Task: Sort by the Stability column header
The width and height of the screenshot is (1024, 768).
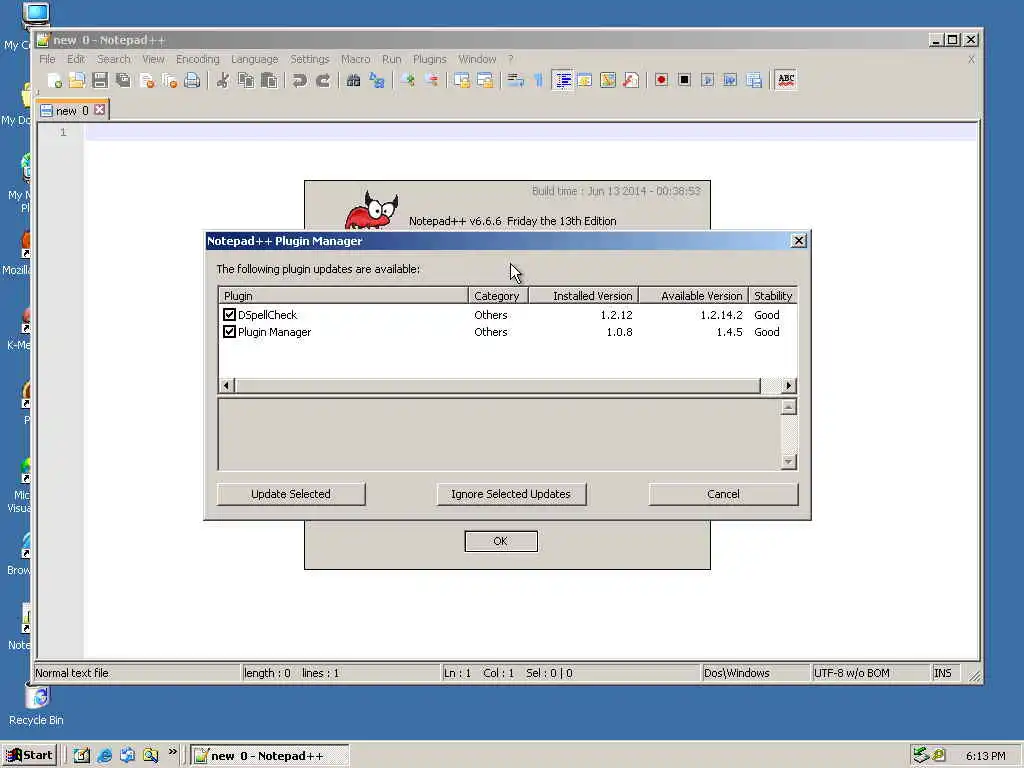Action: click(773, 296)
